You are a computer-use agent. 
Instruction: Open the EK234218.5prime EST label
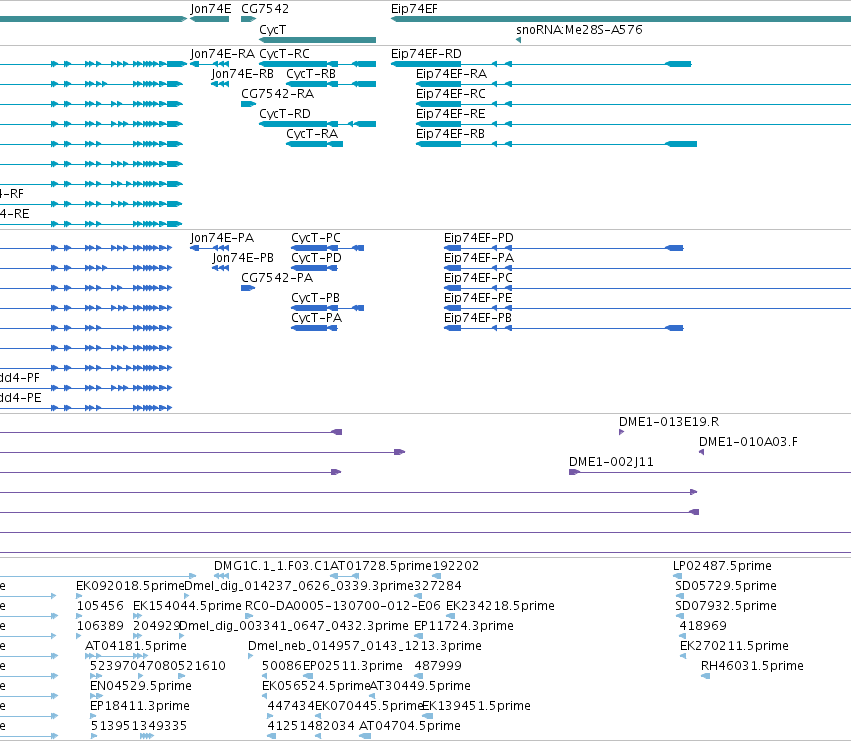pyautogui.click(x=500, y=606)
